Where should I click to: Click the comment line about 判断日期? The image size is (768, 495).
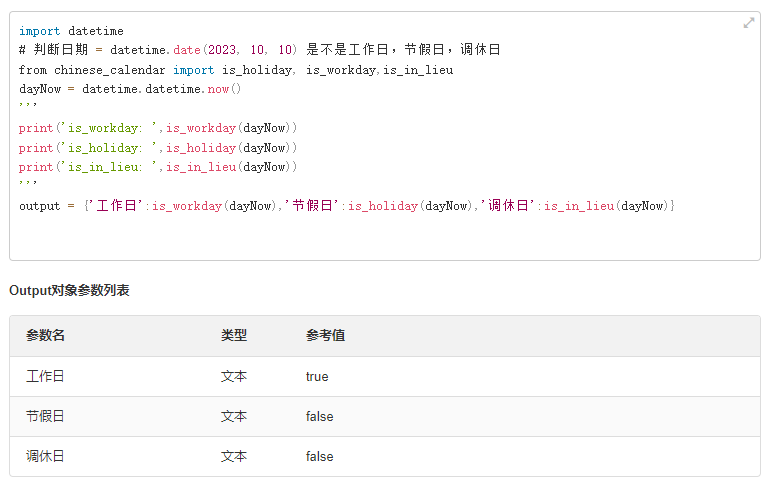pos(259,50)
